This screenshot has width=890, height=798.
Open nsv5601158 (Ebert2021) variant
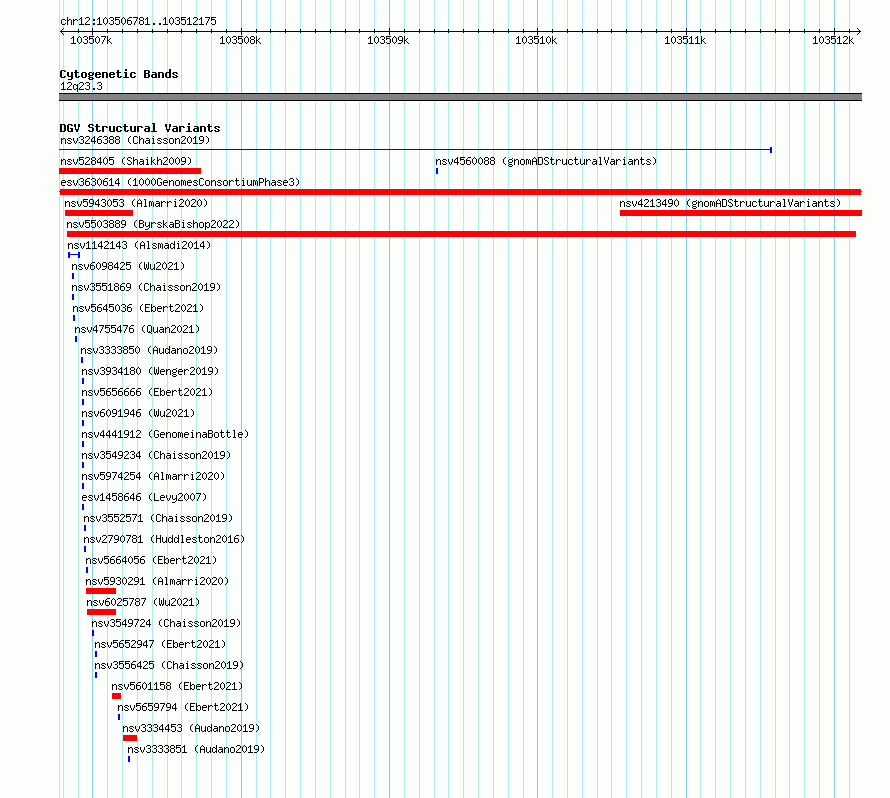coord(177,686)
